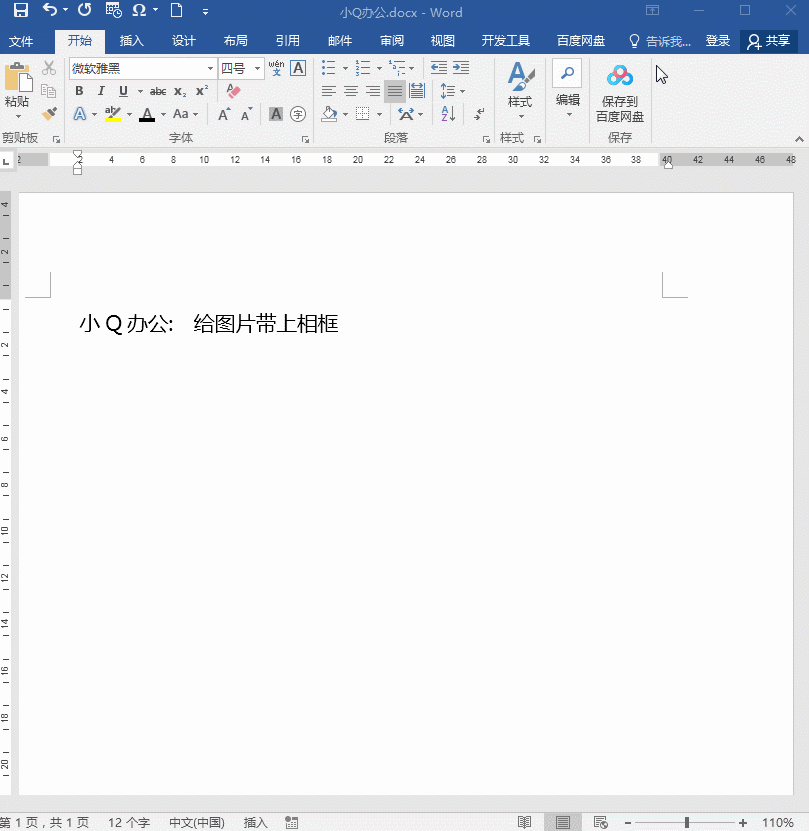The width and height of the screenshot is (809, 831).
Task: Toggle bold formatting
Action: [x=79, y=91]
